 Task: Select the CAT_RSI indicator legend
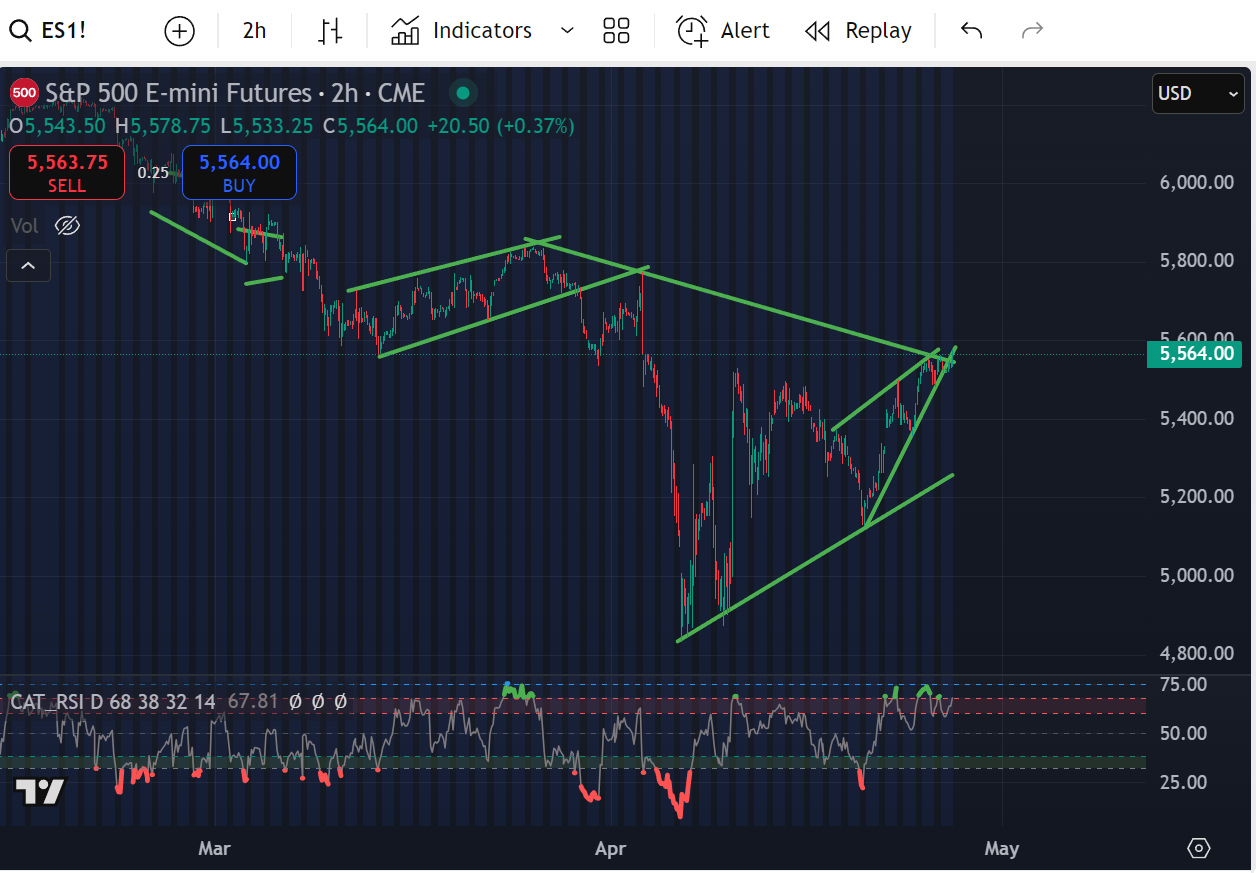(112, 702)
